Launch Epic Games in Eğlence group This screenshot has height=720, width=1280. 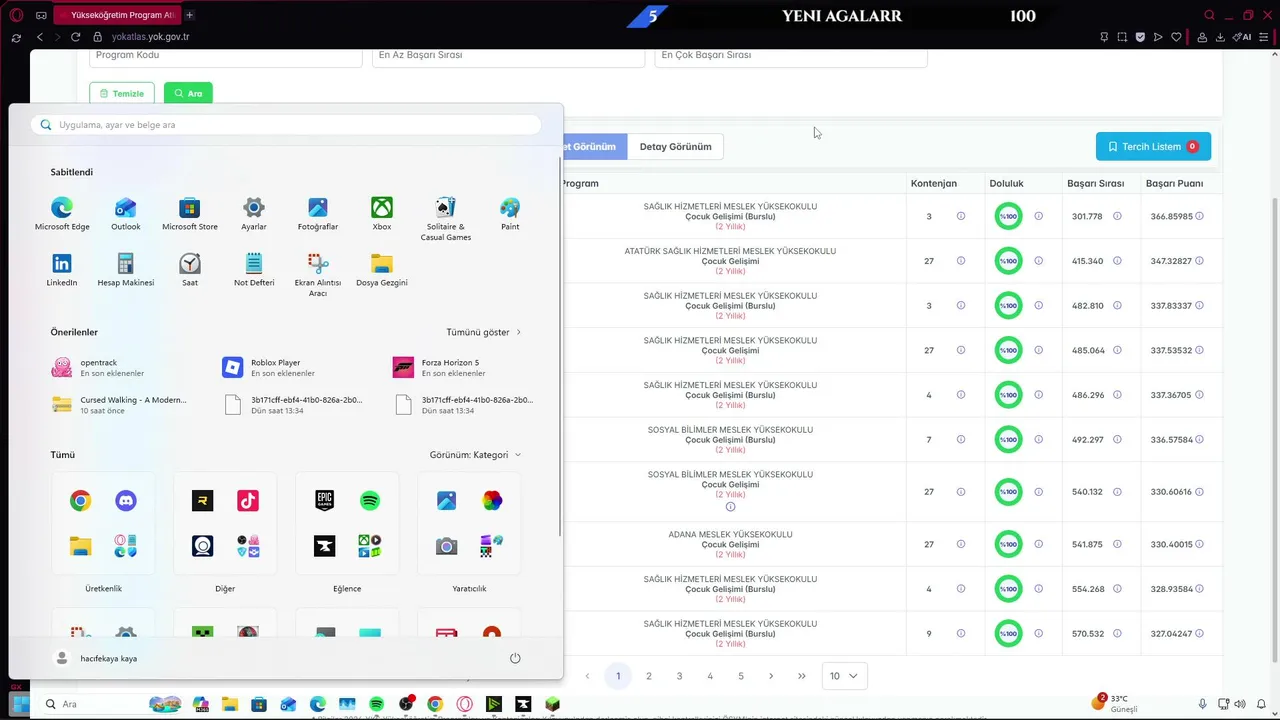click(x=324, y=501)
